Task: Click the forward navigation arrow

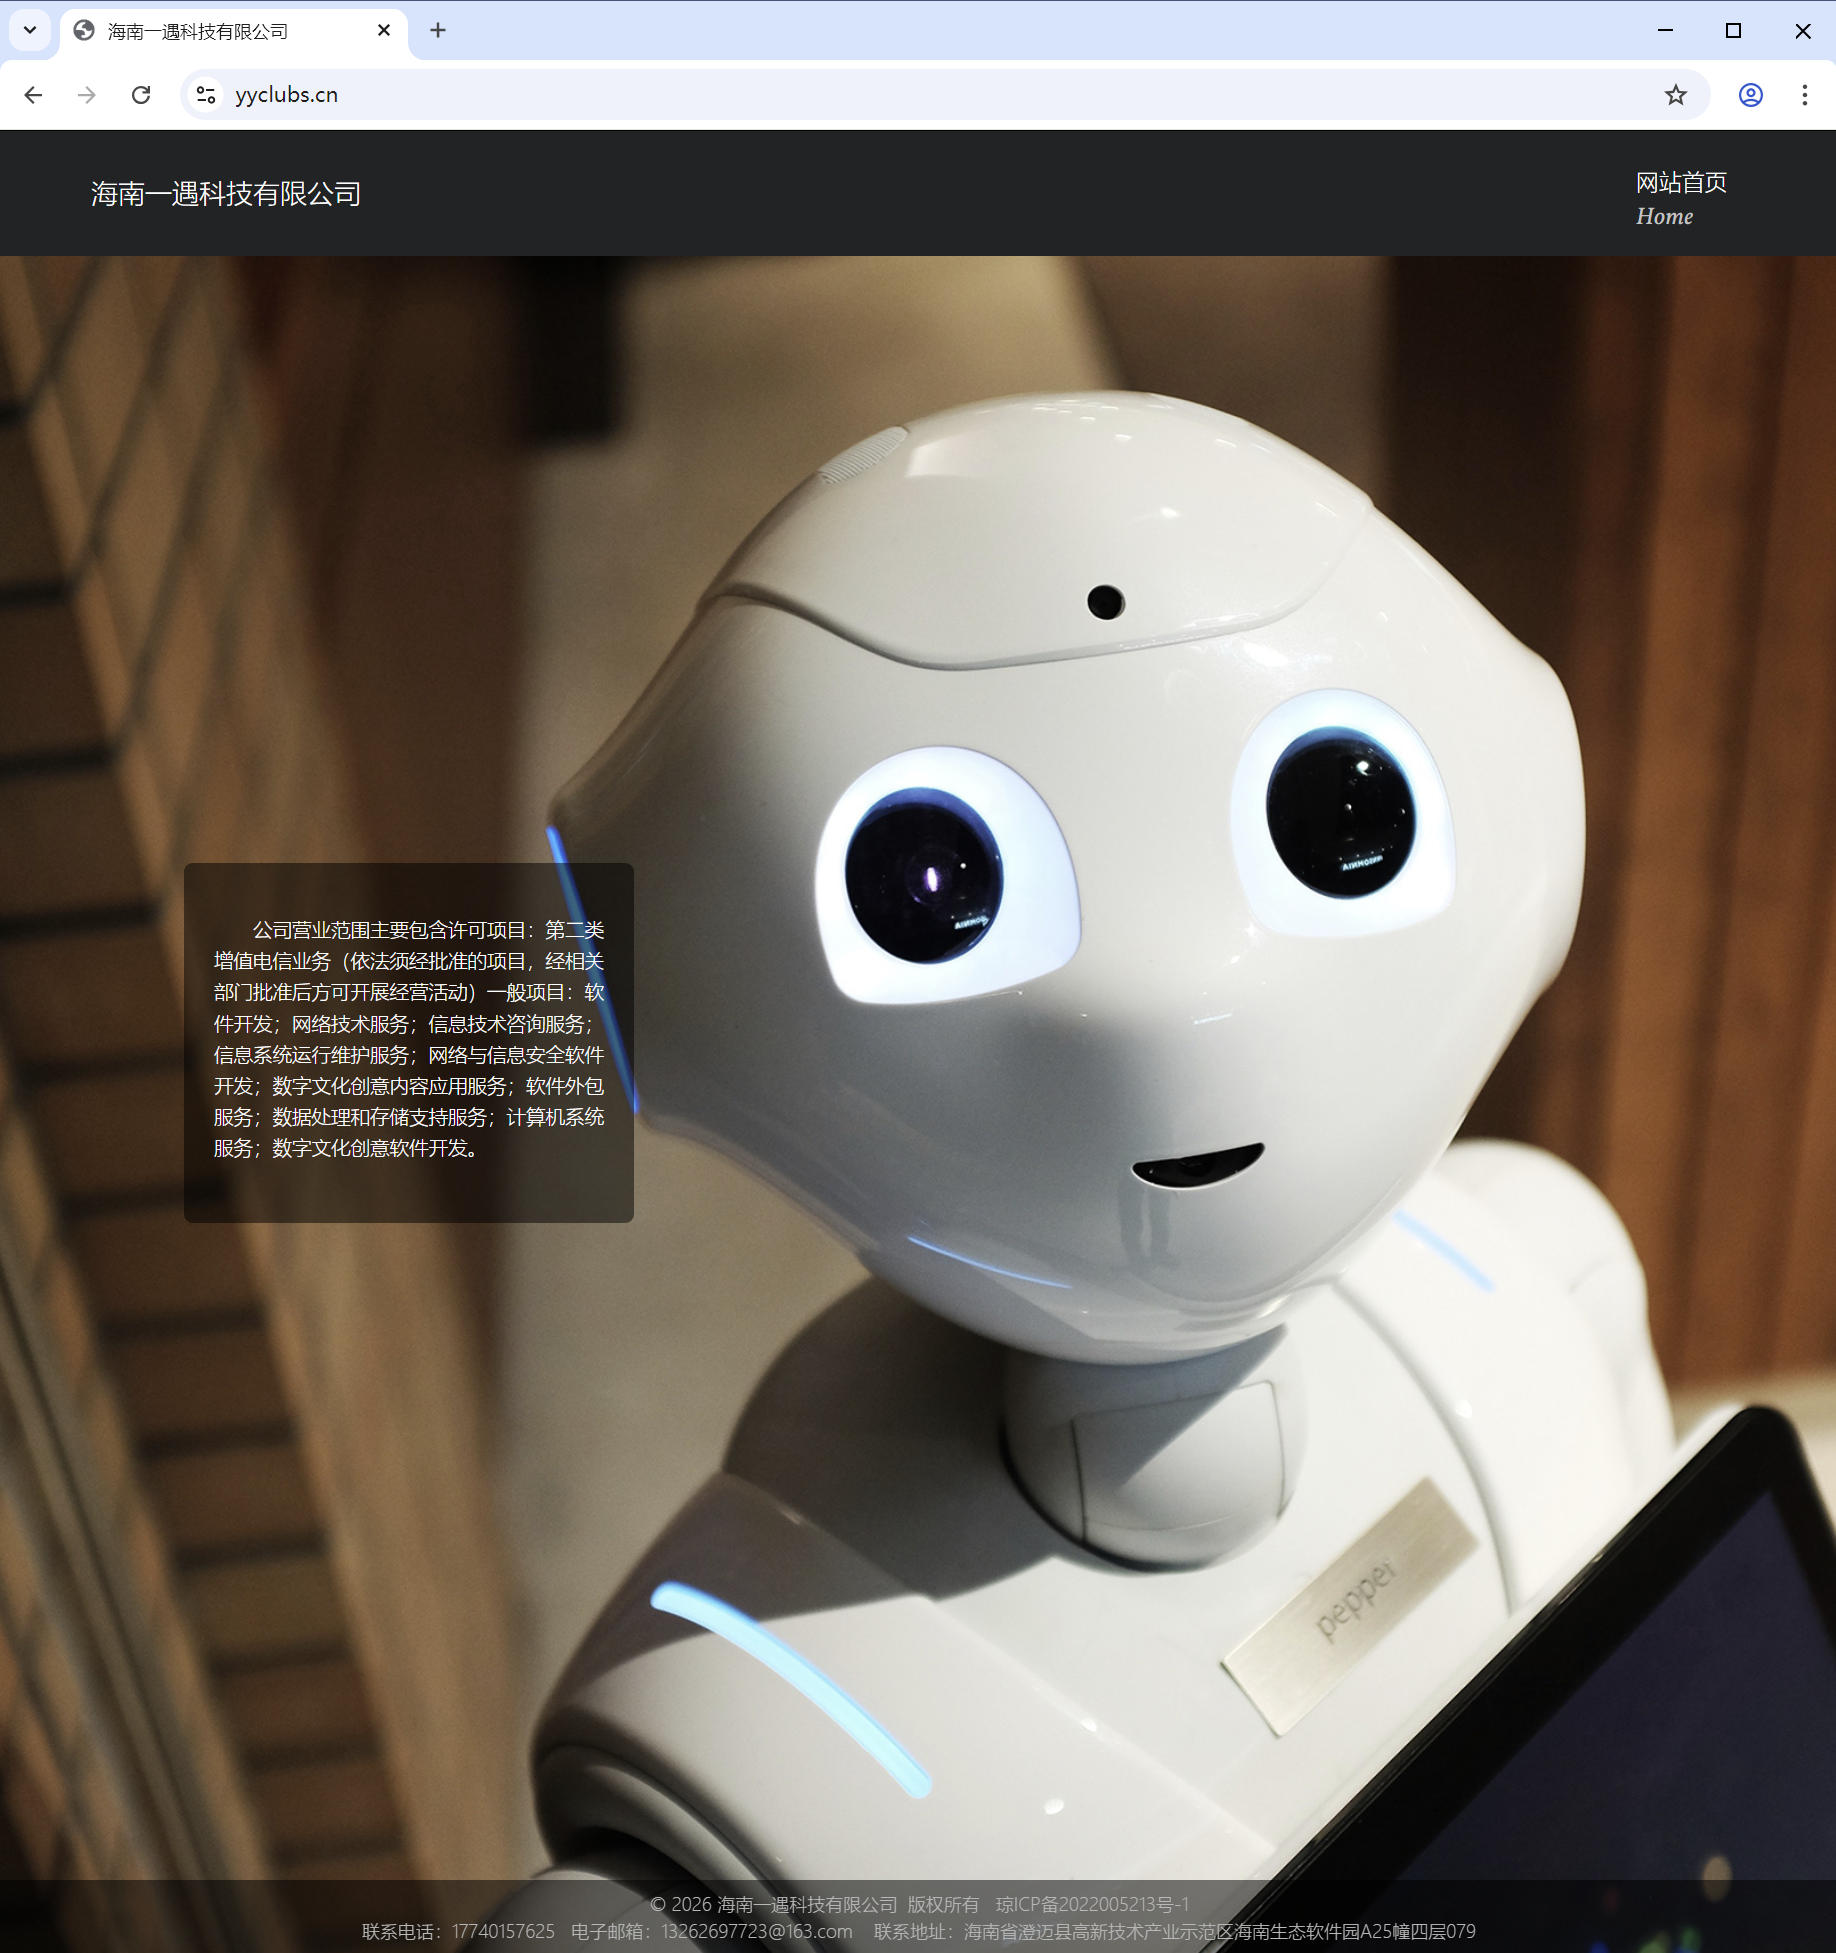Action: click(x=87, y=95)
